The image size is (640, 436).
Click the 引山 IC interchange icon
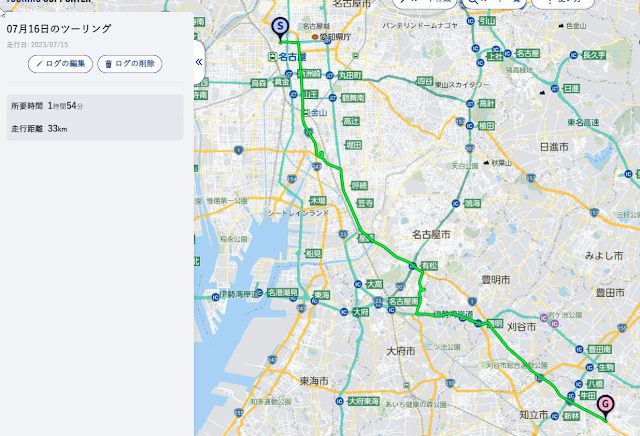[471, 20]
